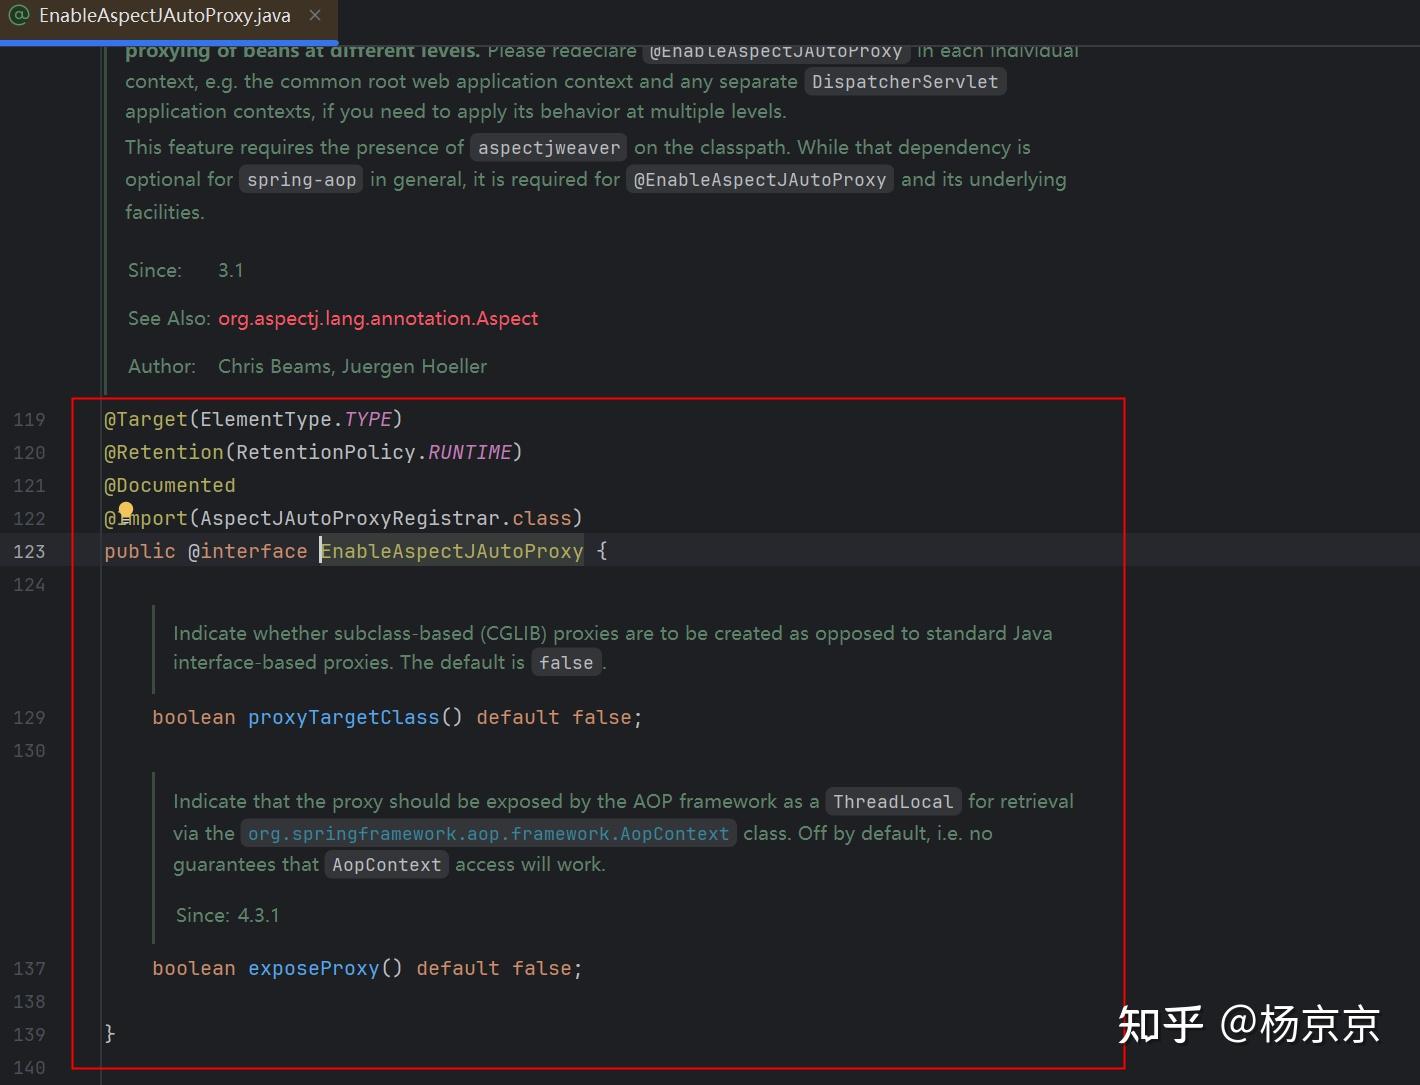Click the DispatcherServlet reference in the documentation

[905, 81]
